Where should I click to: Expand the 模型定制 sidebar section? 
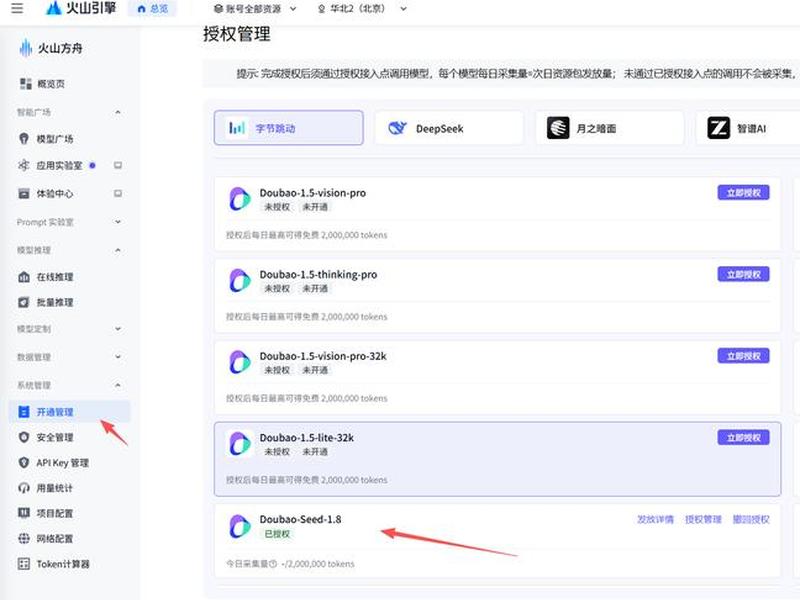point(118,329)
